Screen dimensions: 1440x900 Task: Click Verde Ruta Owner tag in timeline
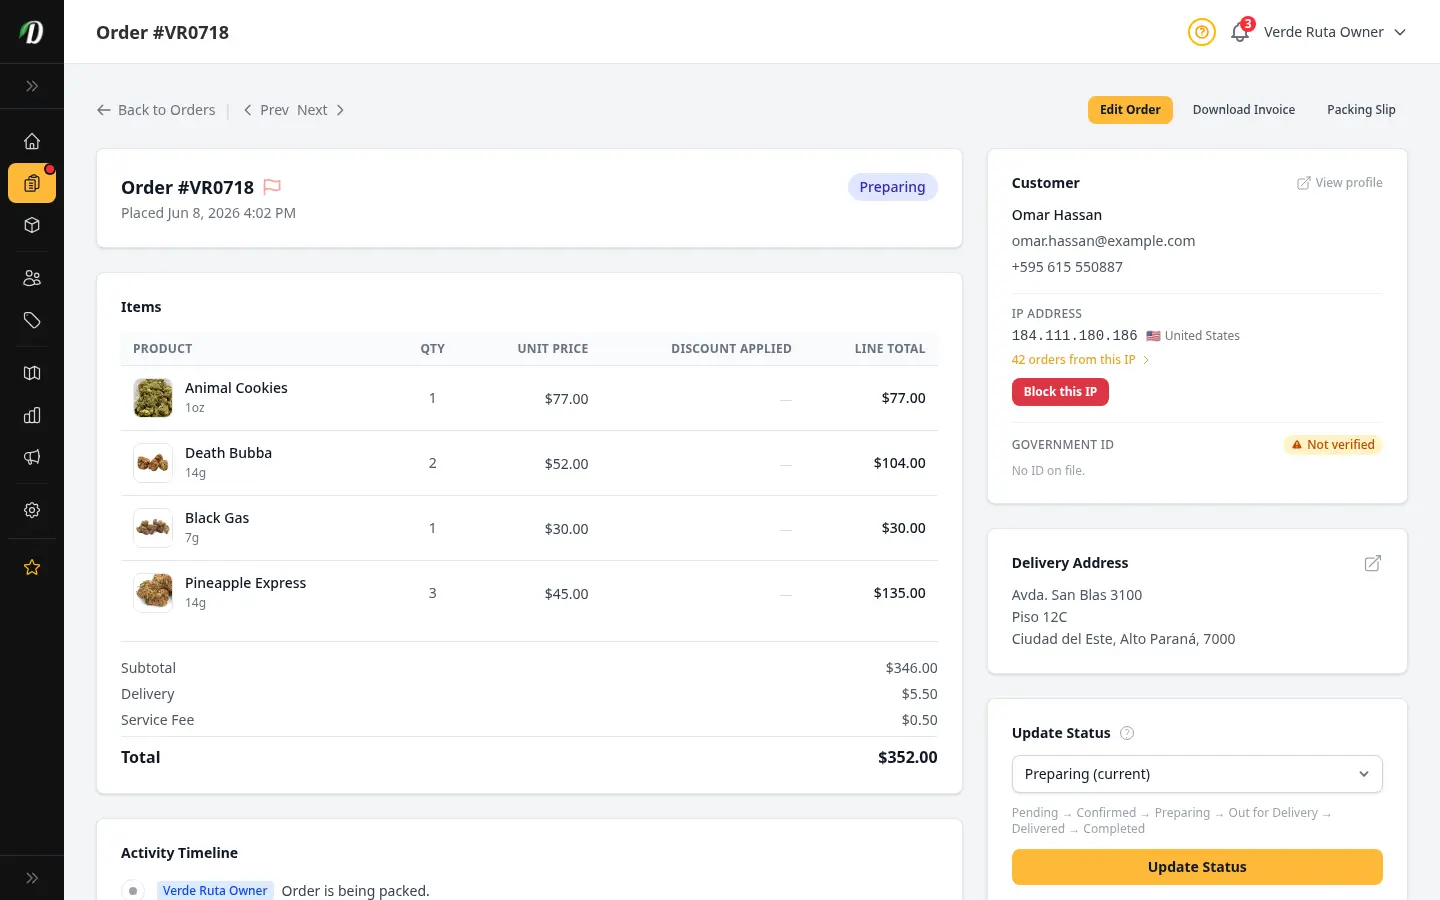(215, 891)
